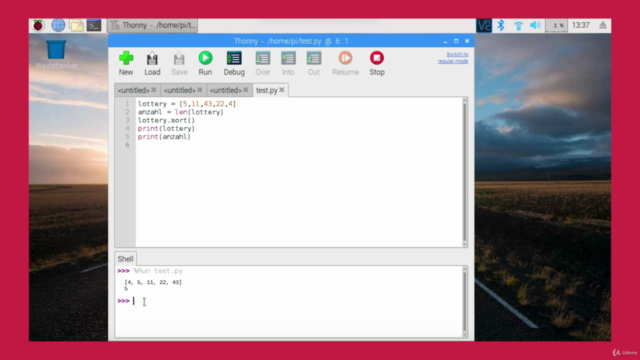Click the line 'print(anzahl)' in the editor

click(164, 136)
